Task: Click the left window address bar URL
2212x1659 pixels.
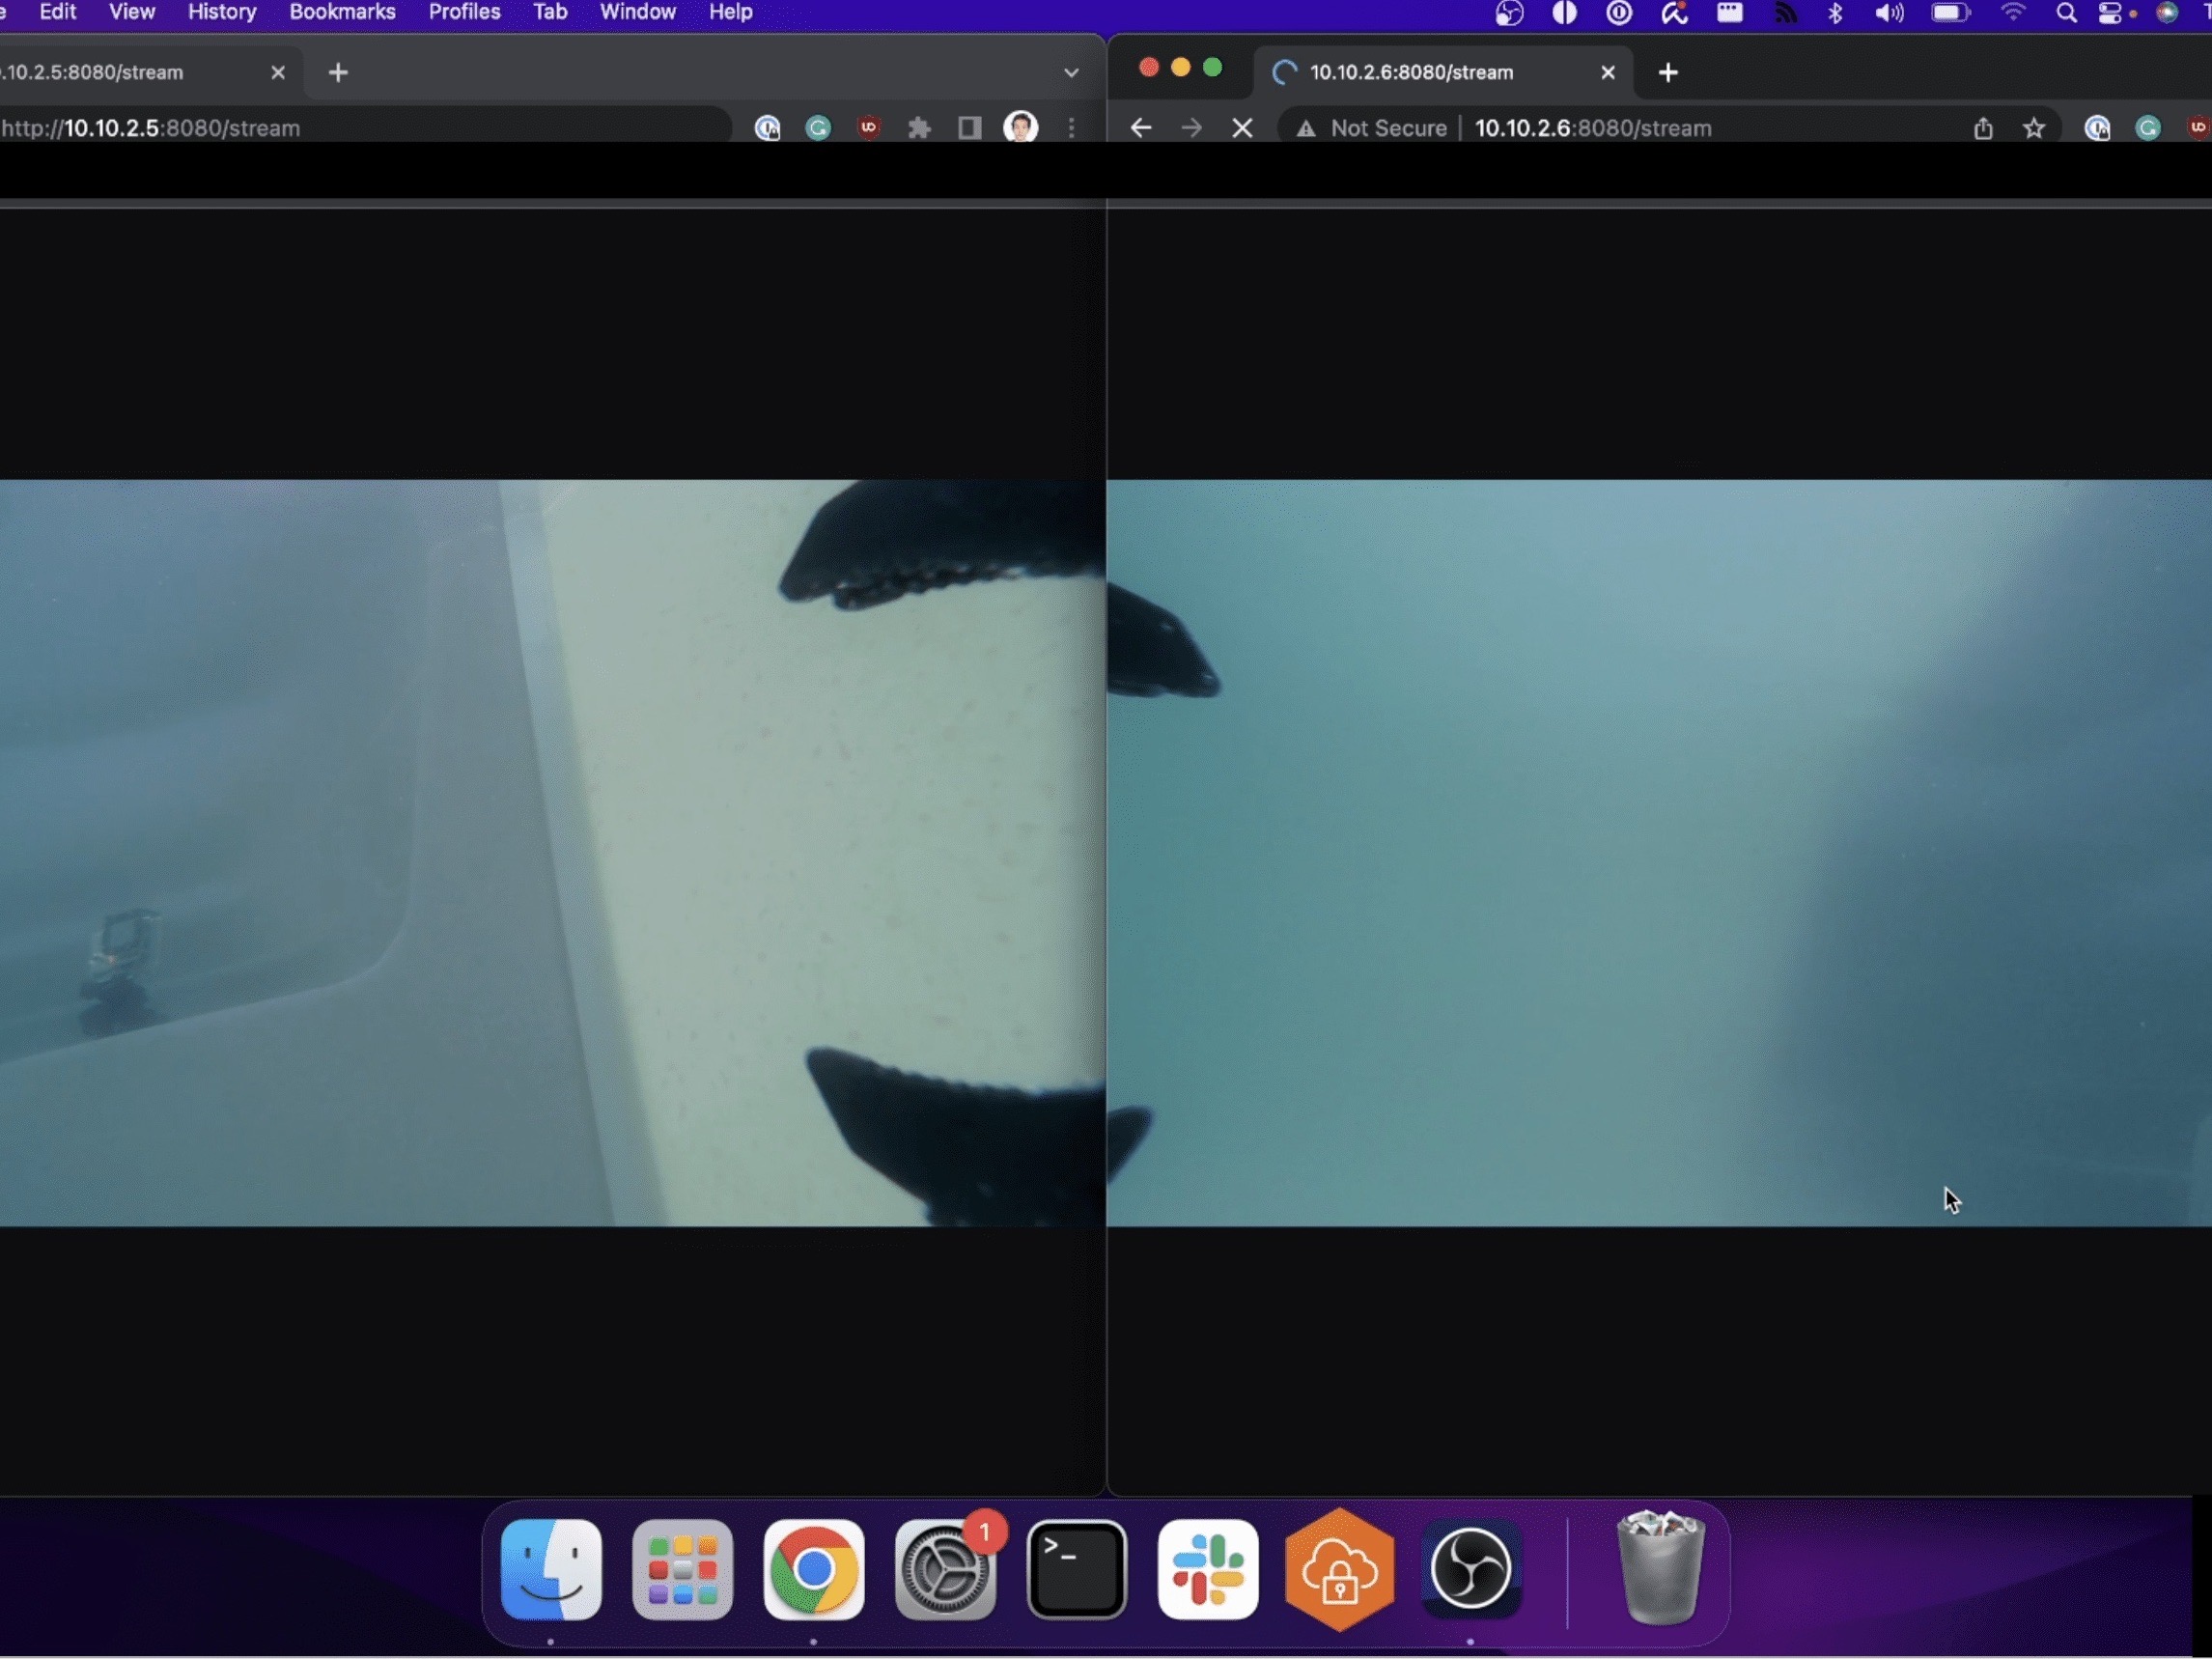Action: point(180,128)
